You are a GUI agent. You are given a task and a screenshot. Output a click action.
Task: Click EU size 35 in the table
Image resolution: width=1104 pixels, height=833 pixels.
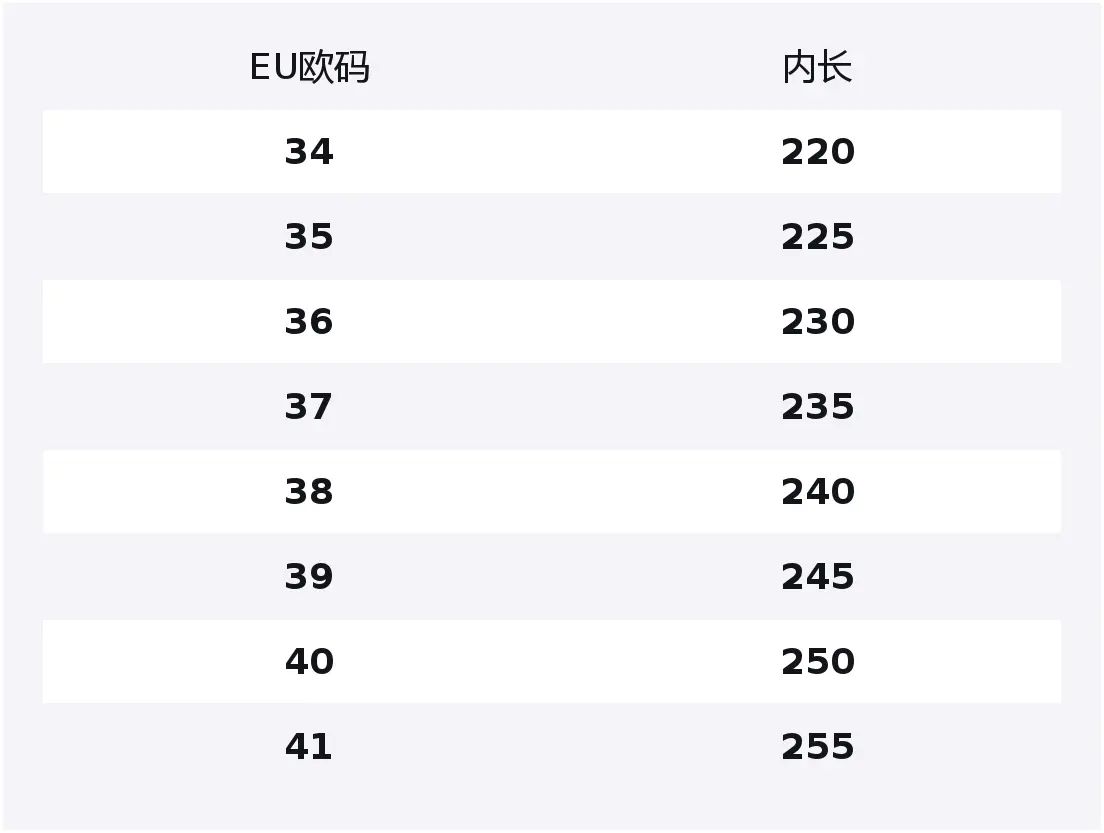click(309, 237)
